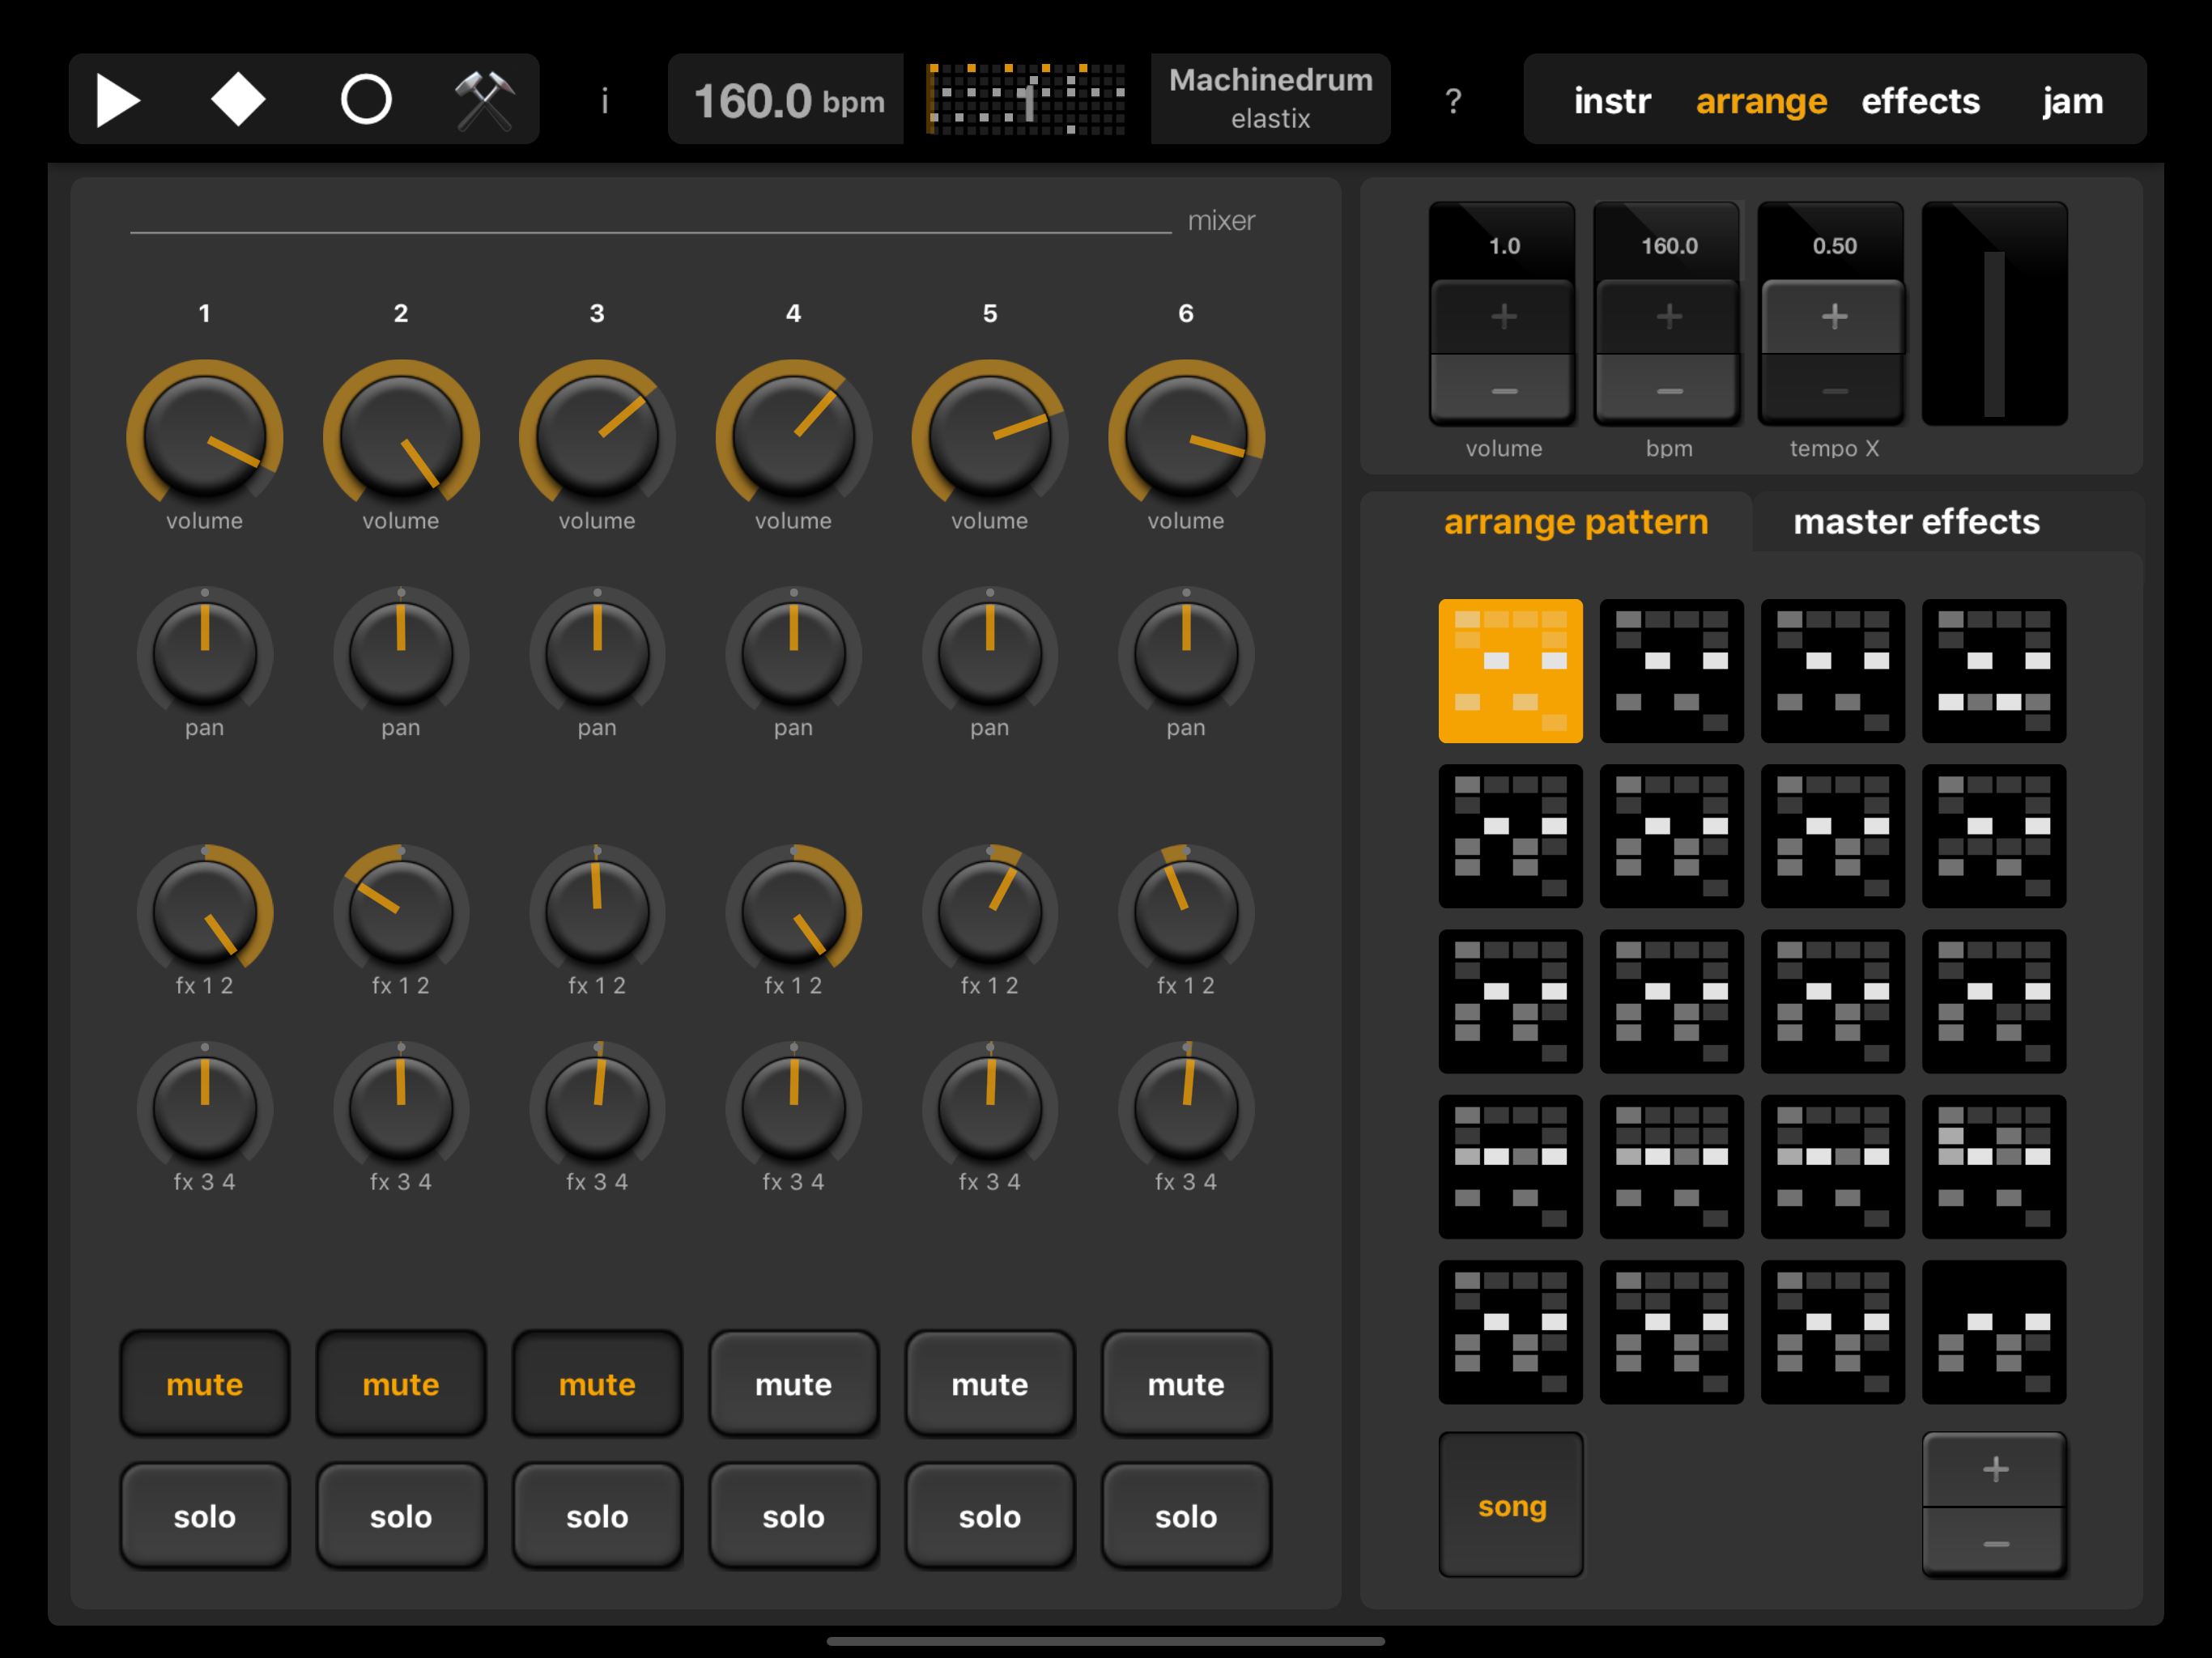2212x1658 pixels.
Task: Open the master effects tab
Action: (x=1915, y=522)
